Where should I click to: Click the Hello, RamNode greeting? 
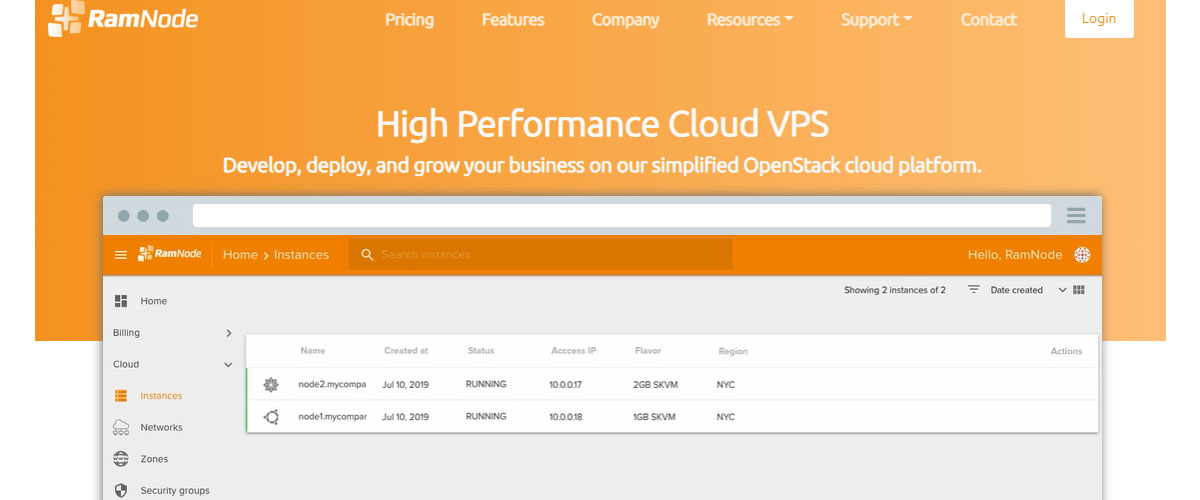(x=1016, y=255)
